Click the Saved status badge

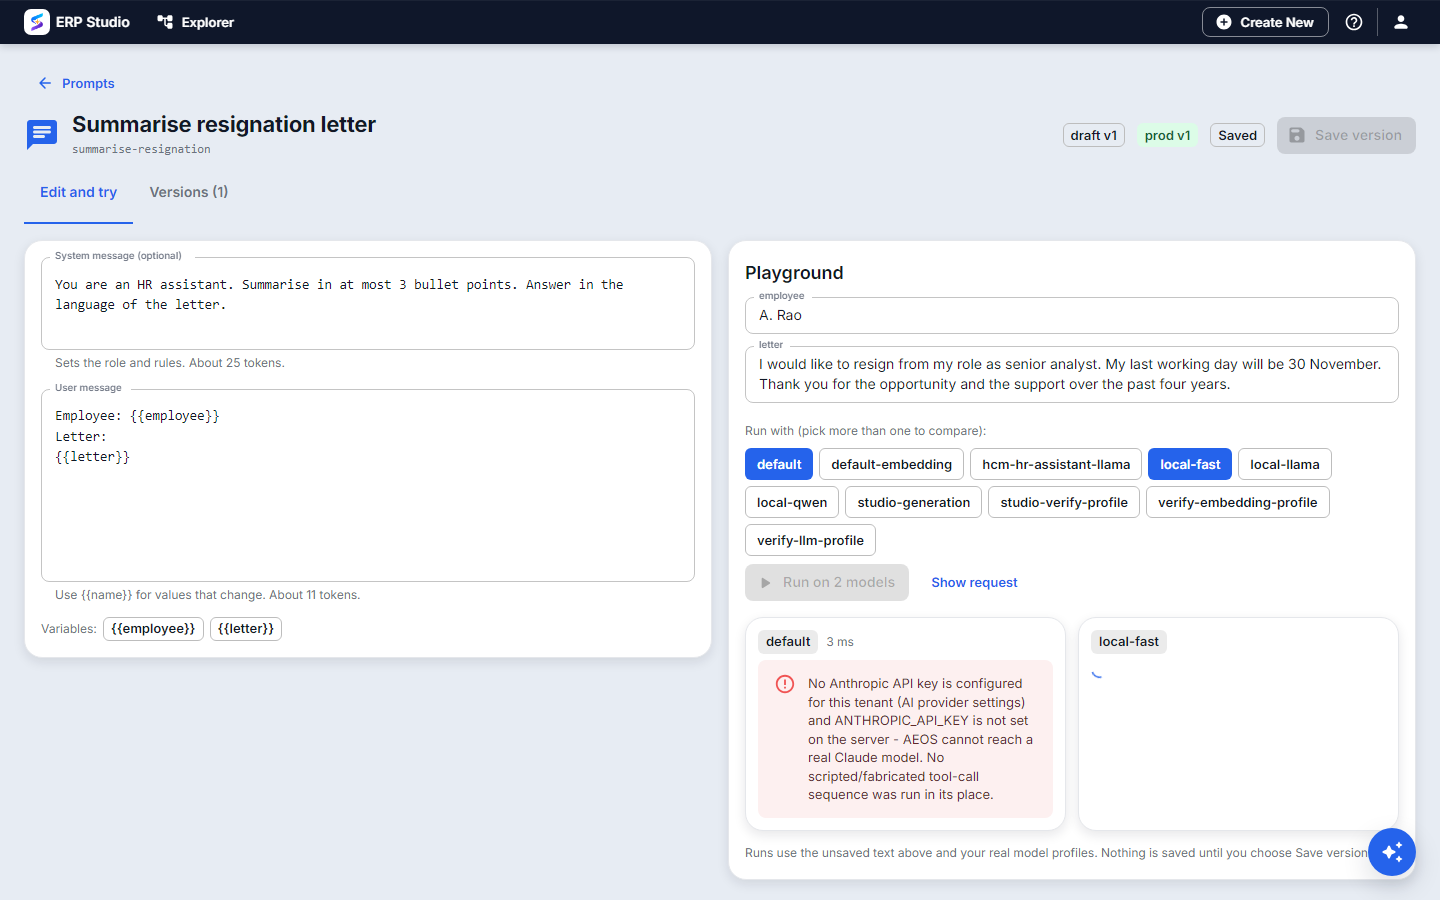(1237, 135)
